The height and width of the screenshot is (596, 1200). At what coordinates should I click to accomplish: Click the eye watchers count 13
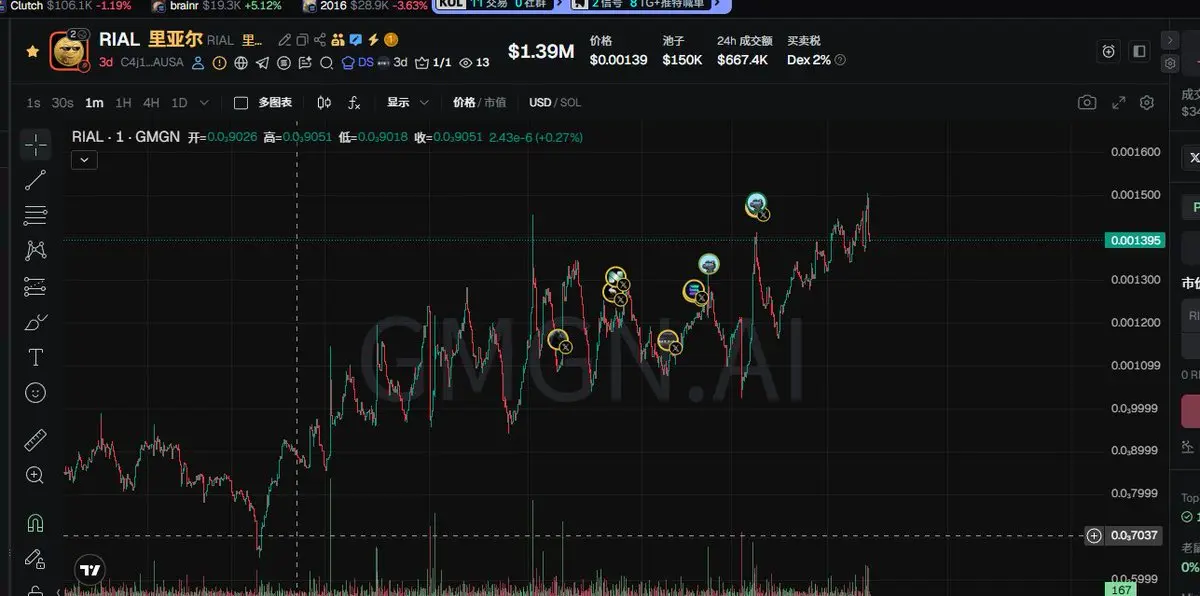click(474, 62)
